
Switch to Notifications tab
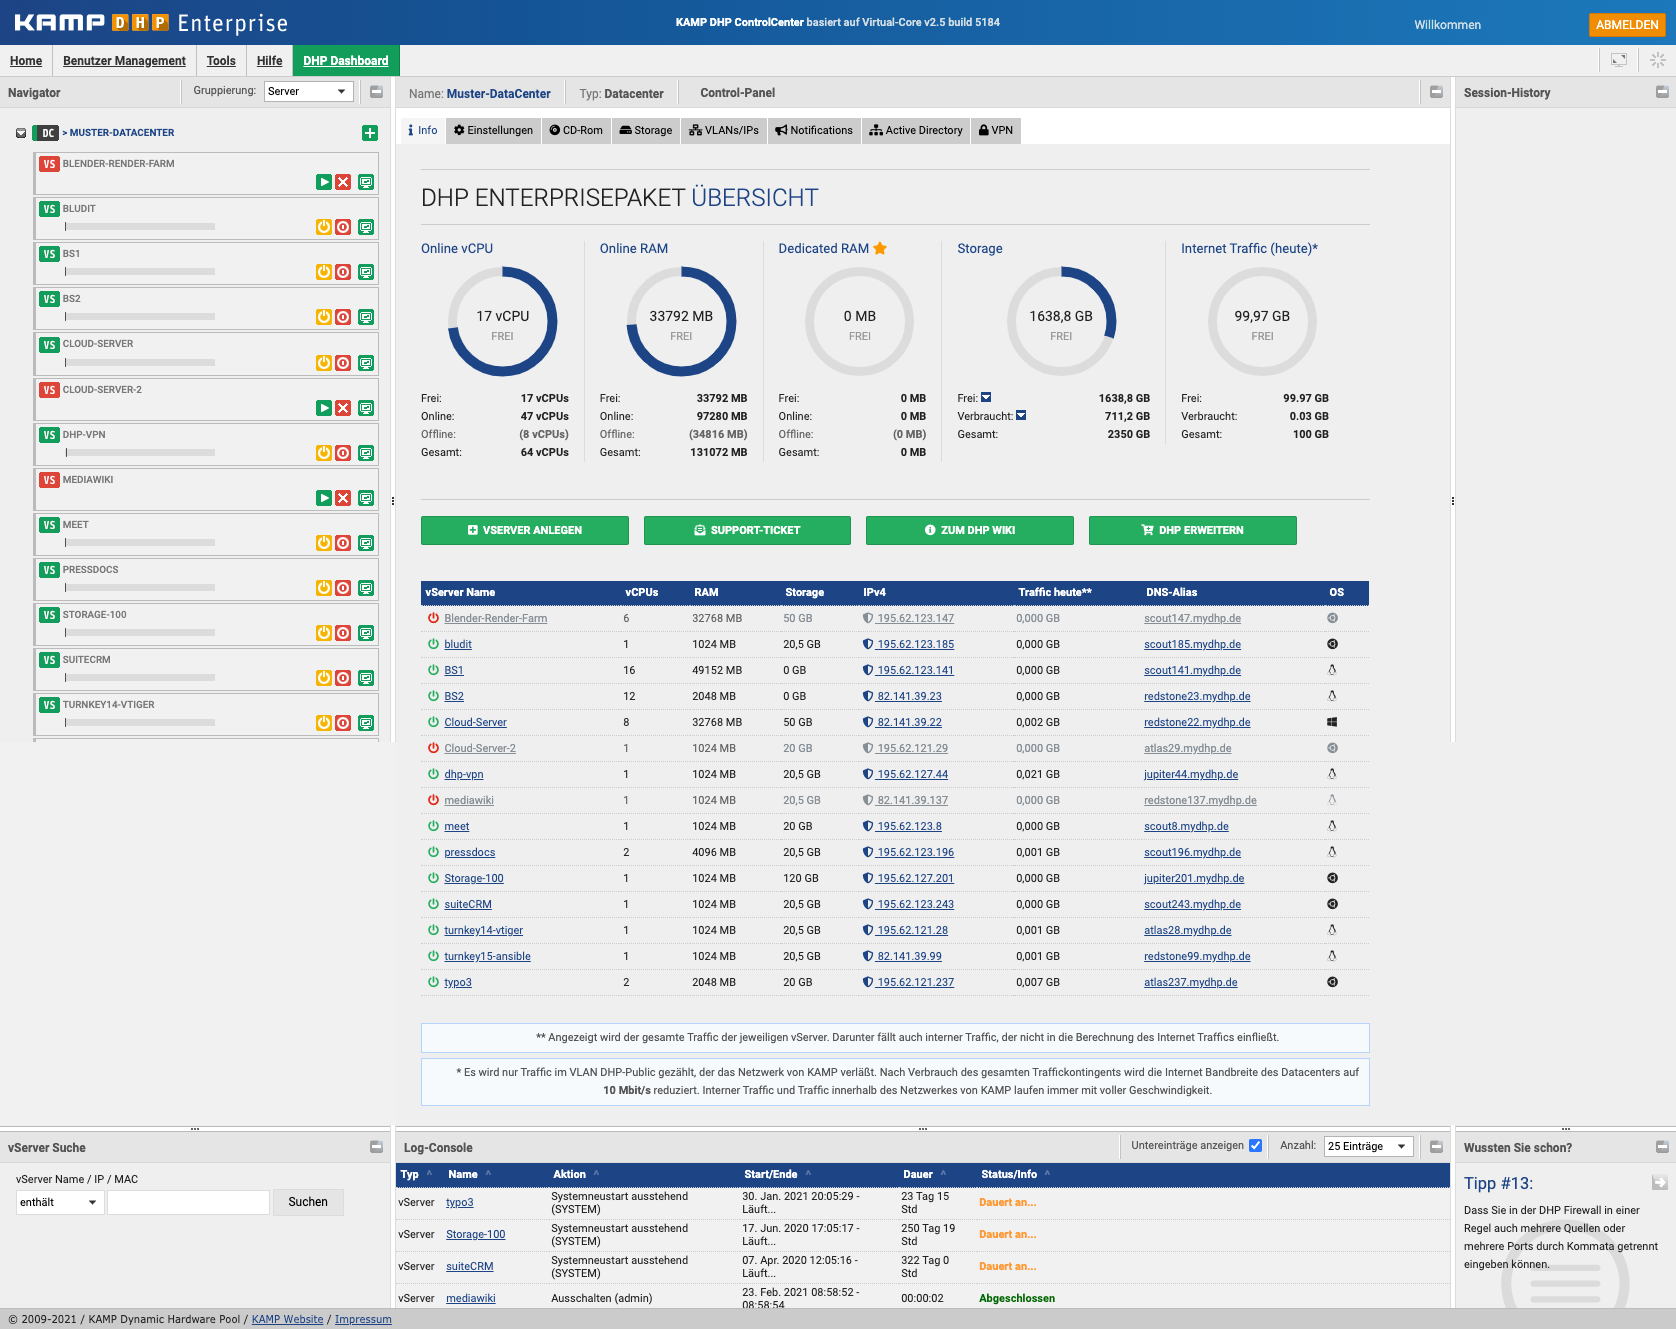point(814,130)
